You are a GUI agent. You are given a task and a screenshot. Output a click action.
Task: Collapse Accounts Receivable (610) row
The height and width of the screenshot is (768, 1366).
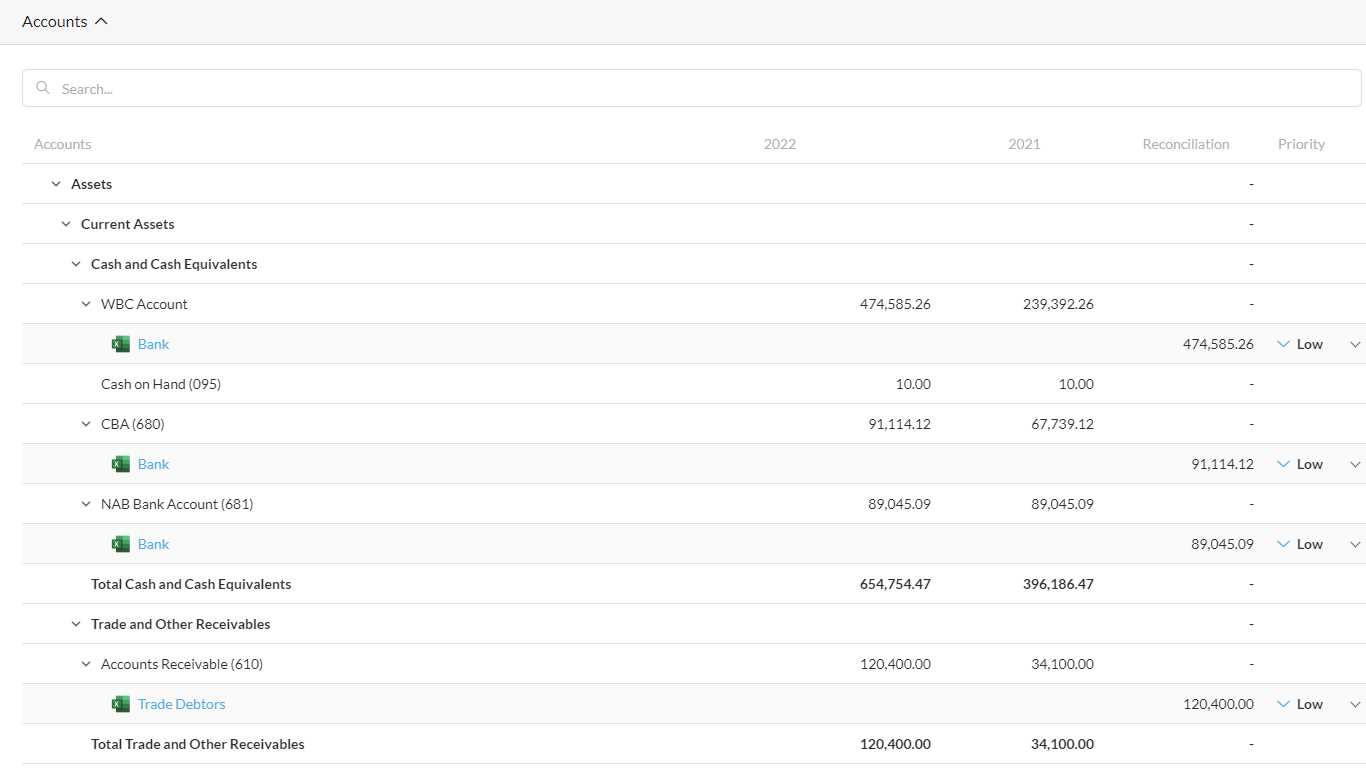coord(86,664)
